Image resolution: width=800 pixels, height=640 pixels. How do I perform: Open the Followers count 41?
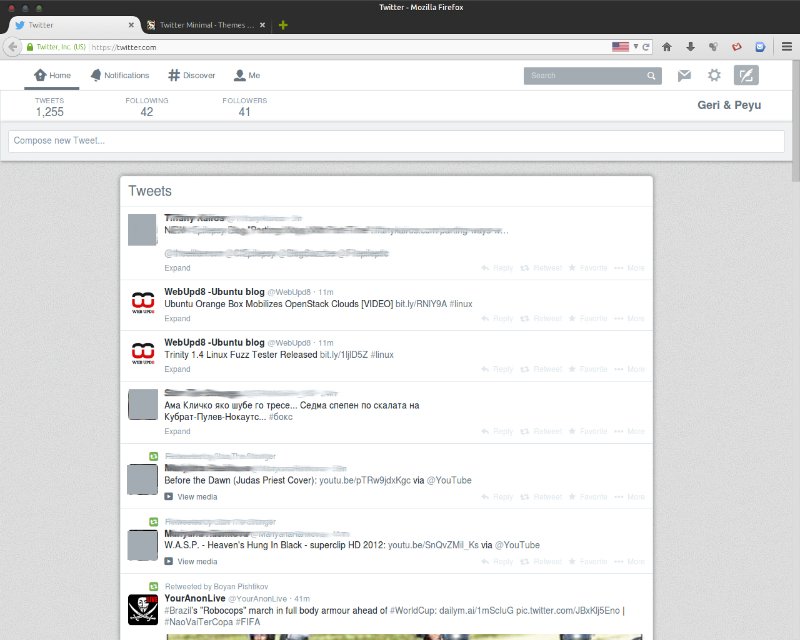pyautogui.click(x=245, y=107)
